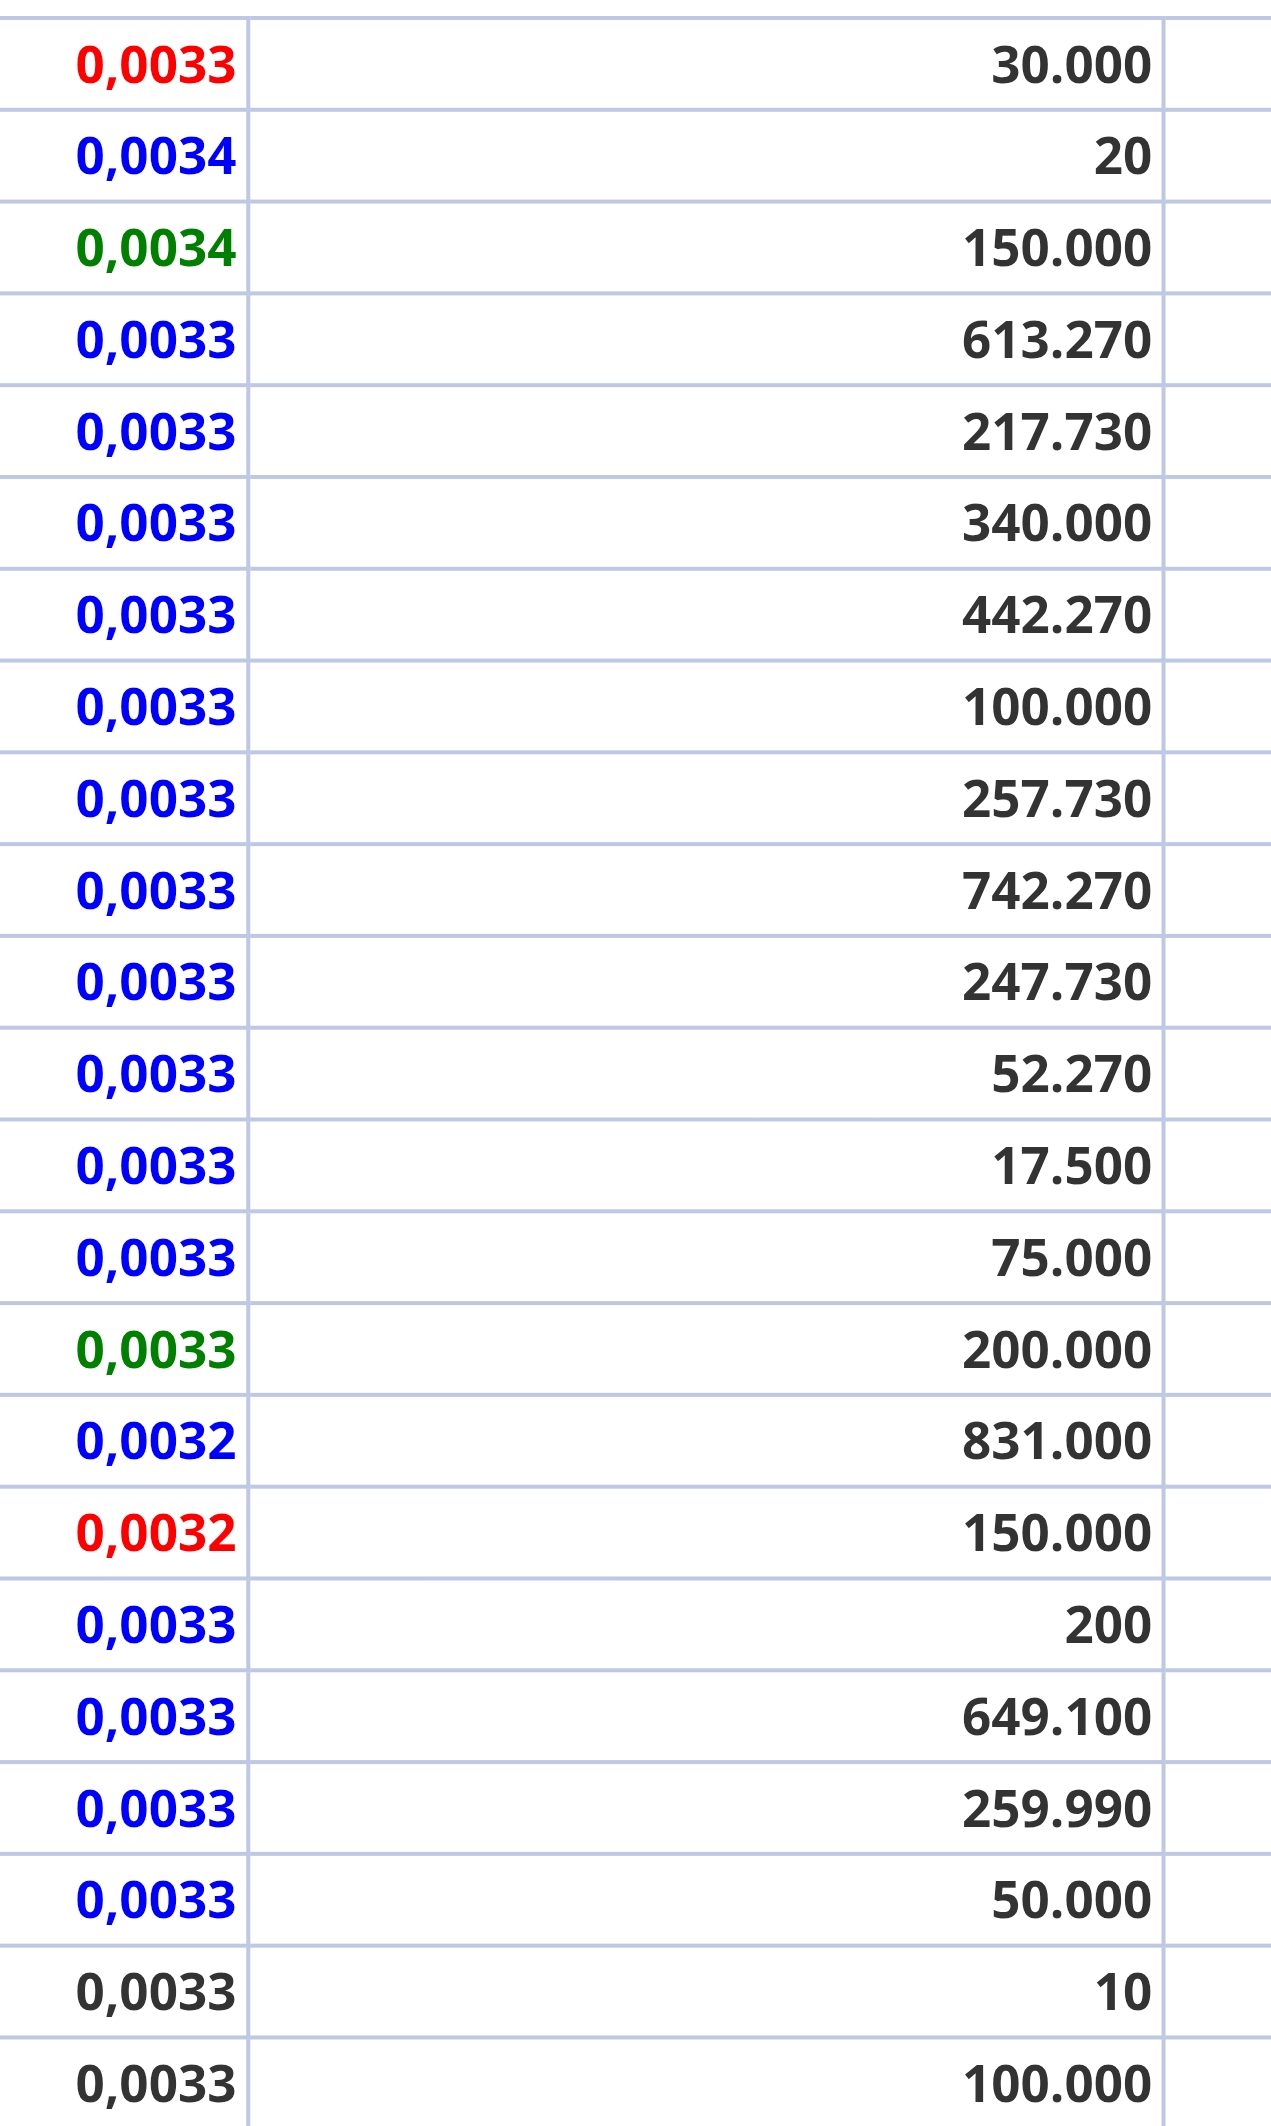1271x2126 pixels.
Task: Select the 75.000 volume cell
Action: [x=706, y=1258]
